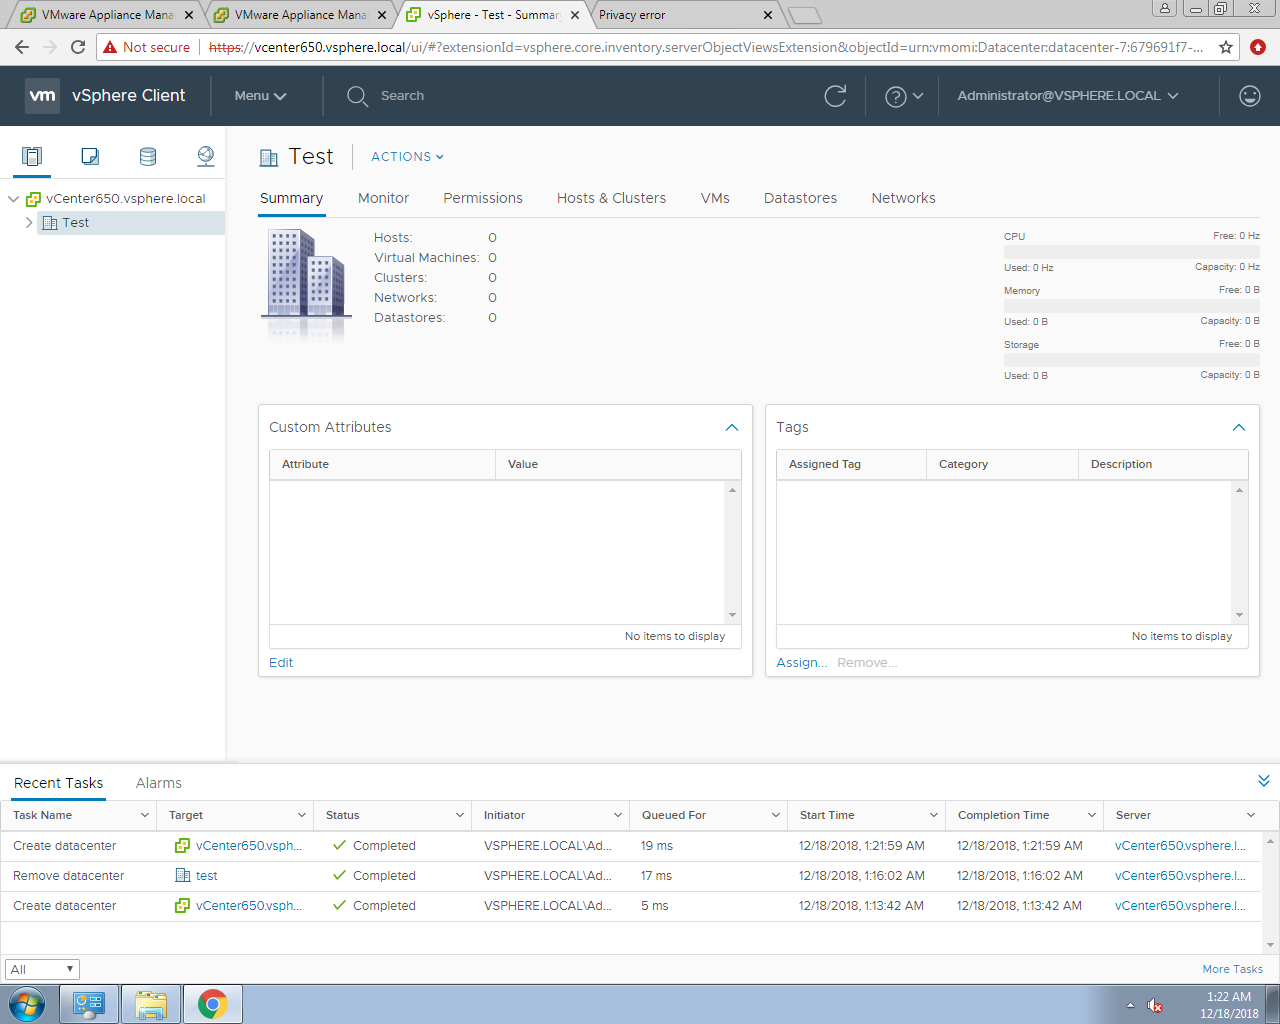Switch to the first VMware Appliance Management browser tab
Viewport: 1280px width, 1024px height.
pyautogui.click(x=108, y=15)
